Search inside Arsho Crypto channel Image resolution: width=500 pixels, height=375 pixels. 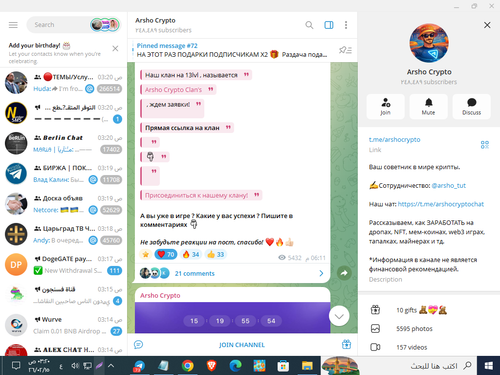(x=309, y=25)
